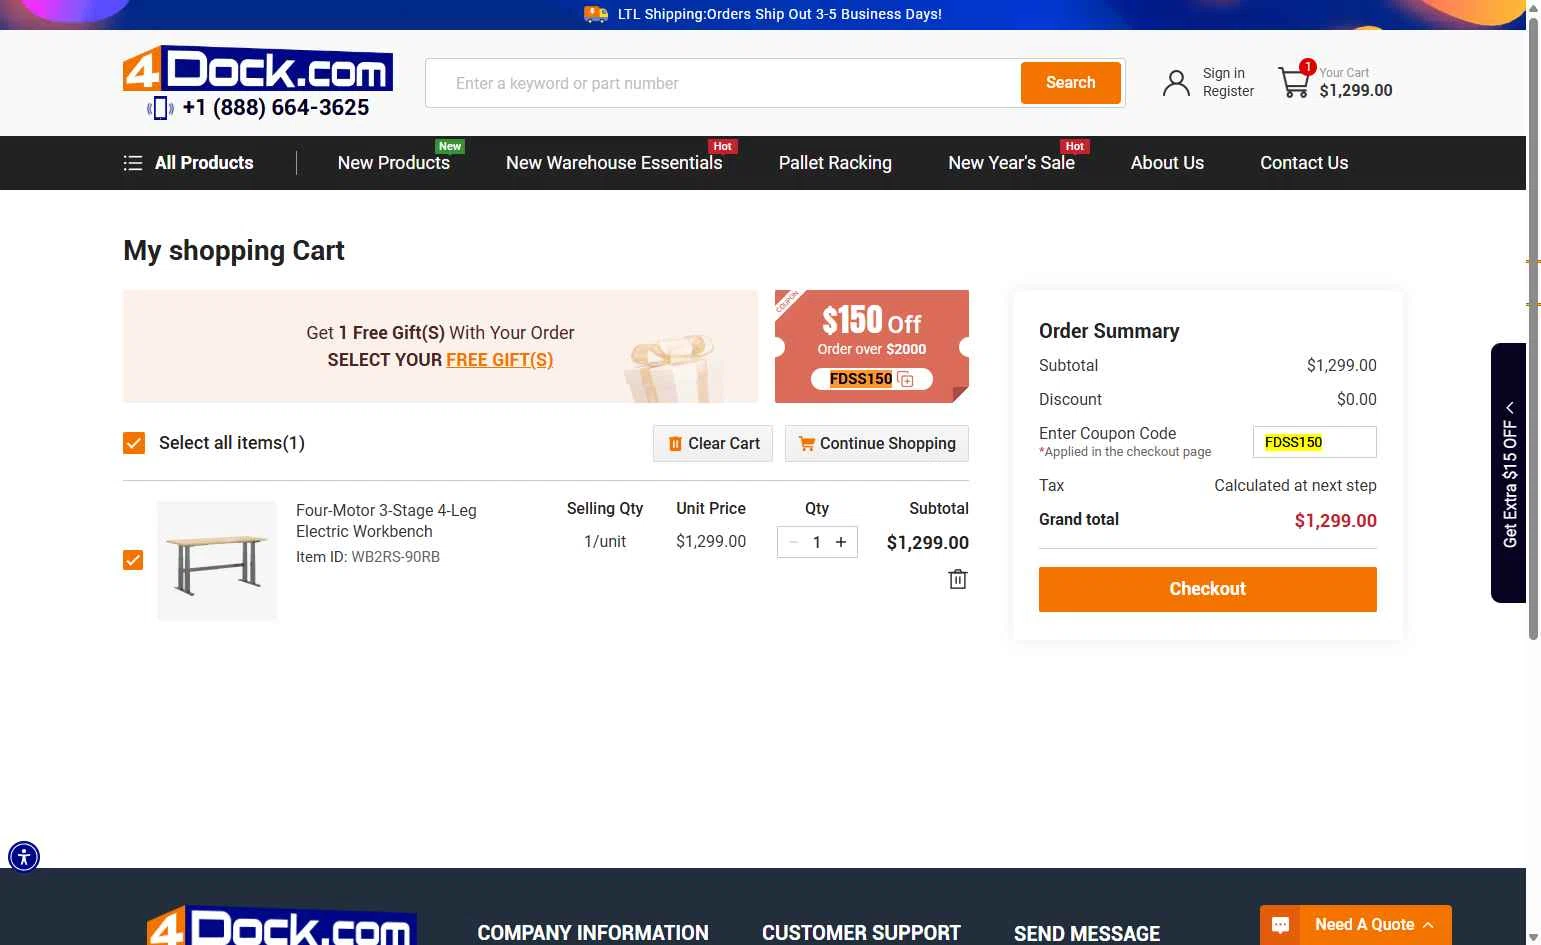Toggle the Select all items checkbox
Image resolution: width=1541 pixels, height=945 pixels.
pyautogui.click(x=134, y=443)
